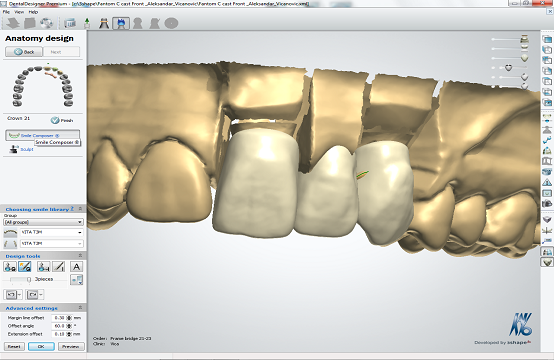Click the green up-arrow export toolbar icon
This screenshot has width=554, height=360.
tap(87, 23)
